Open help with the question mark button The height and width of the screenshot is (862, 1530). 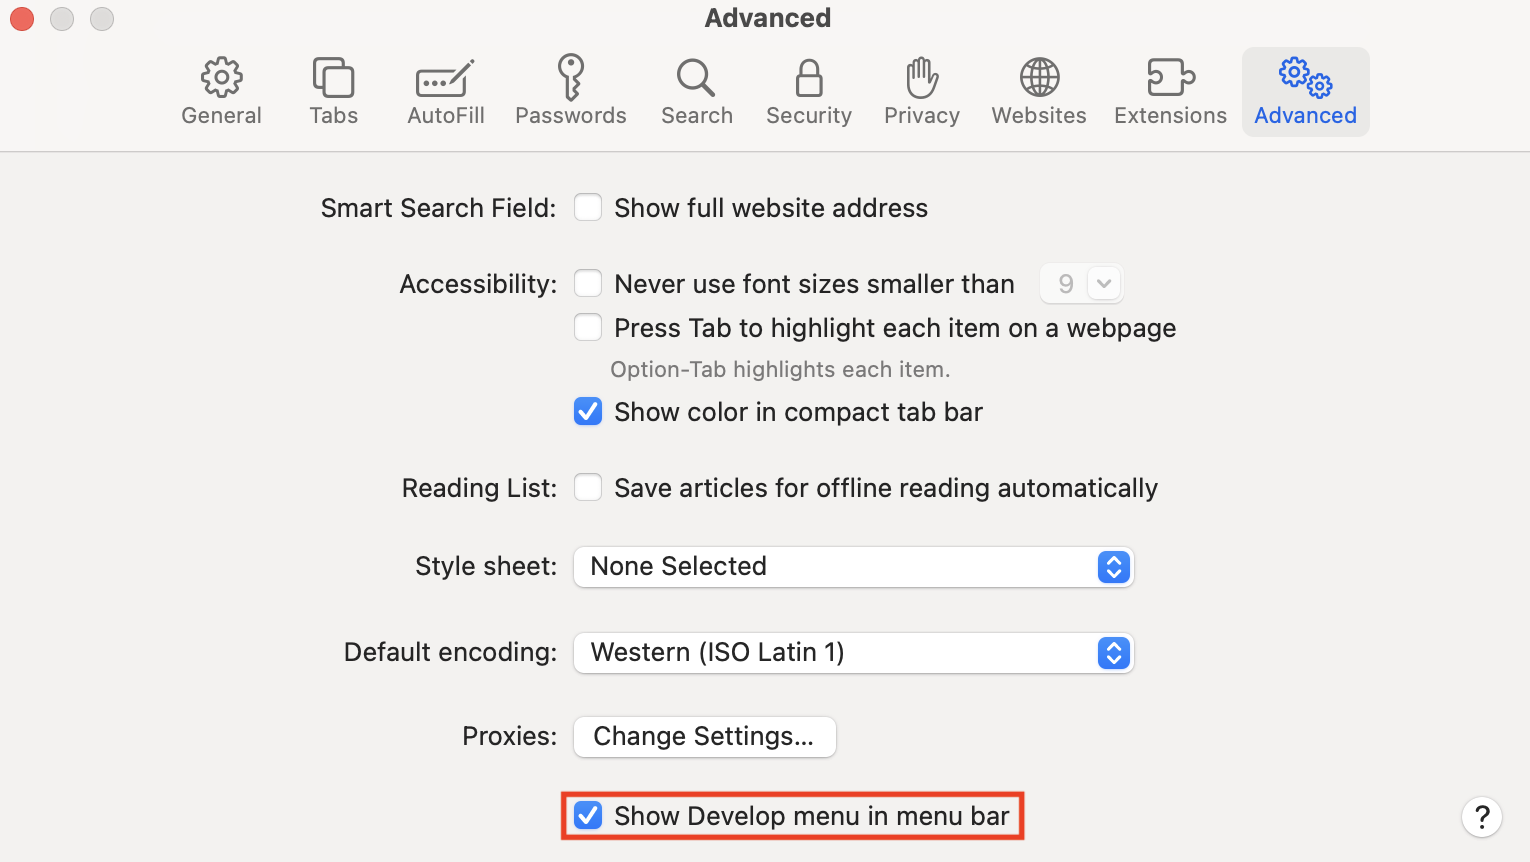pyautogui.click(x=1482, y=816)
